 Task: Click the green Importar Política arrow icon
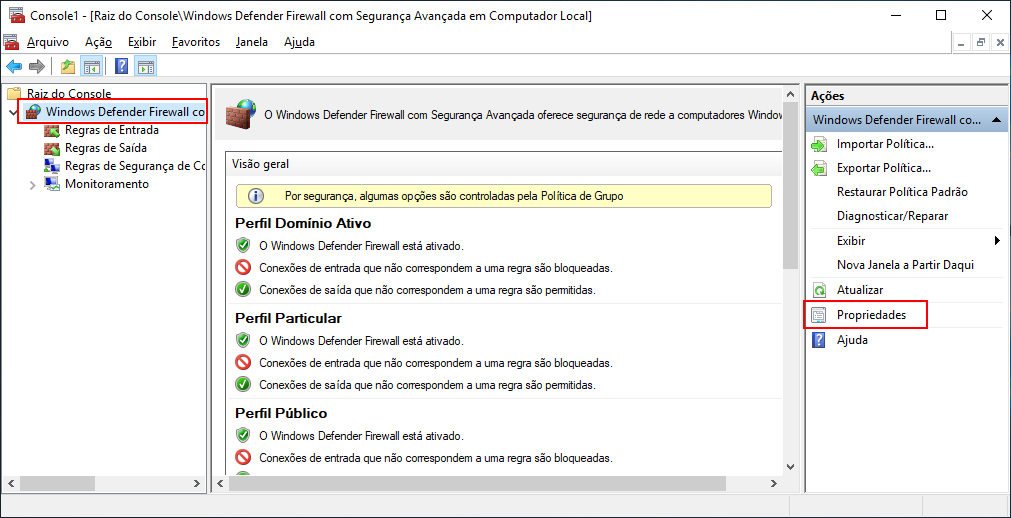click(x=819, y=144)
